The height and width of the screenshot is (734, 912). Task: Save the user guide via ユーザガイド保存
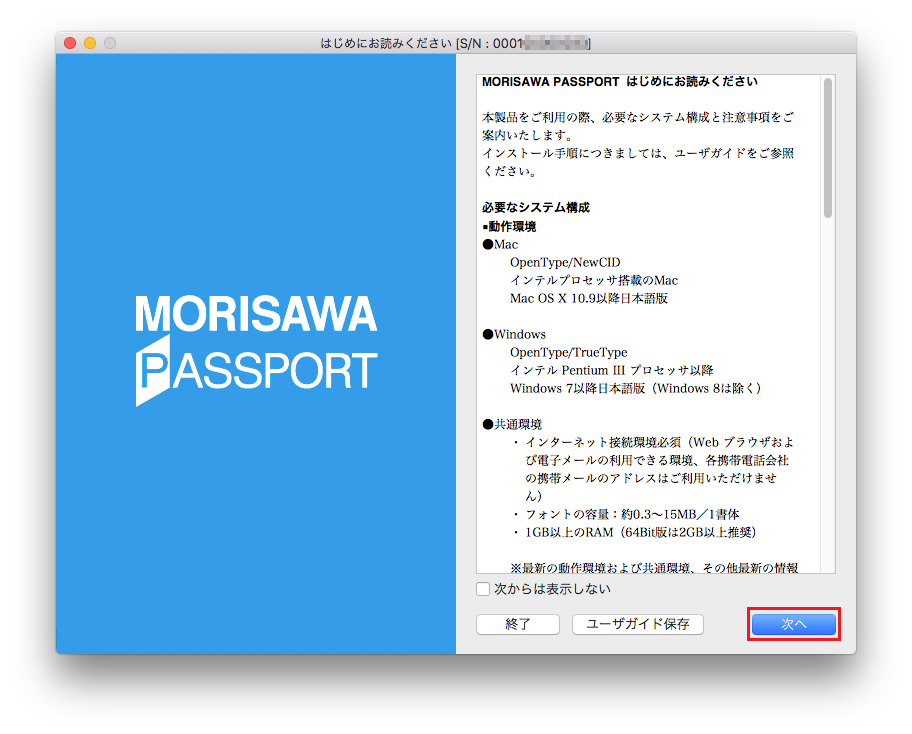[637, 624]
